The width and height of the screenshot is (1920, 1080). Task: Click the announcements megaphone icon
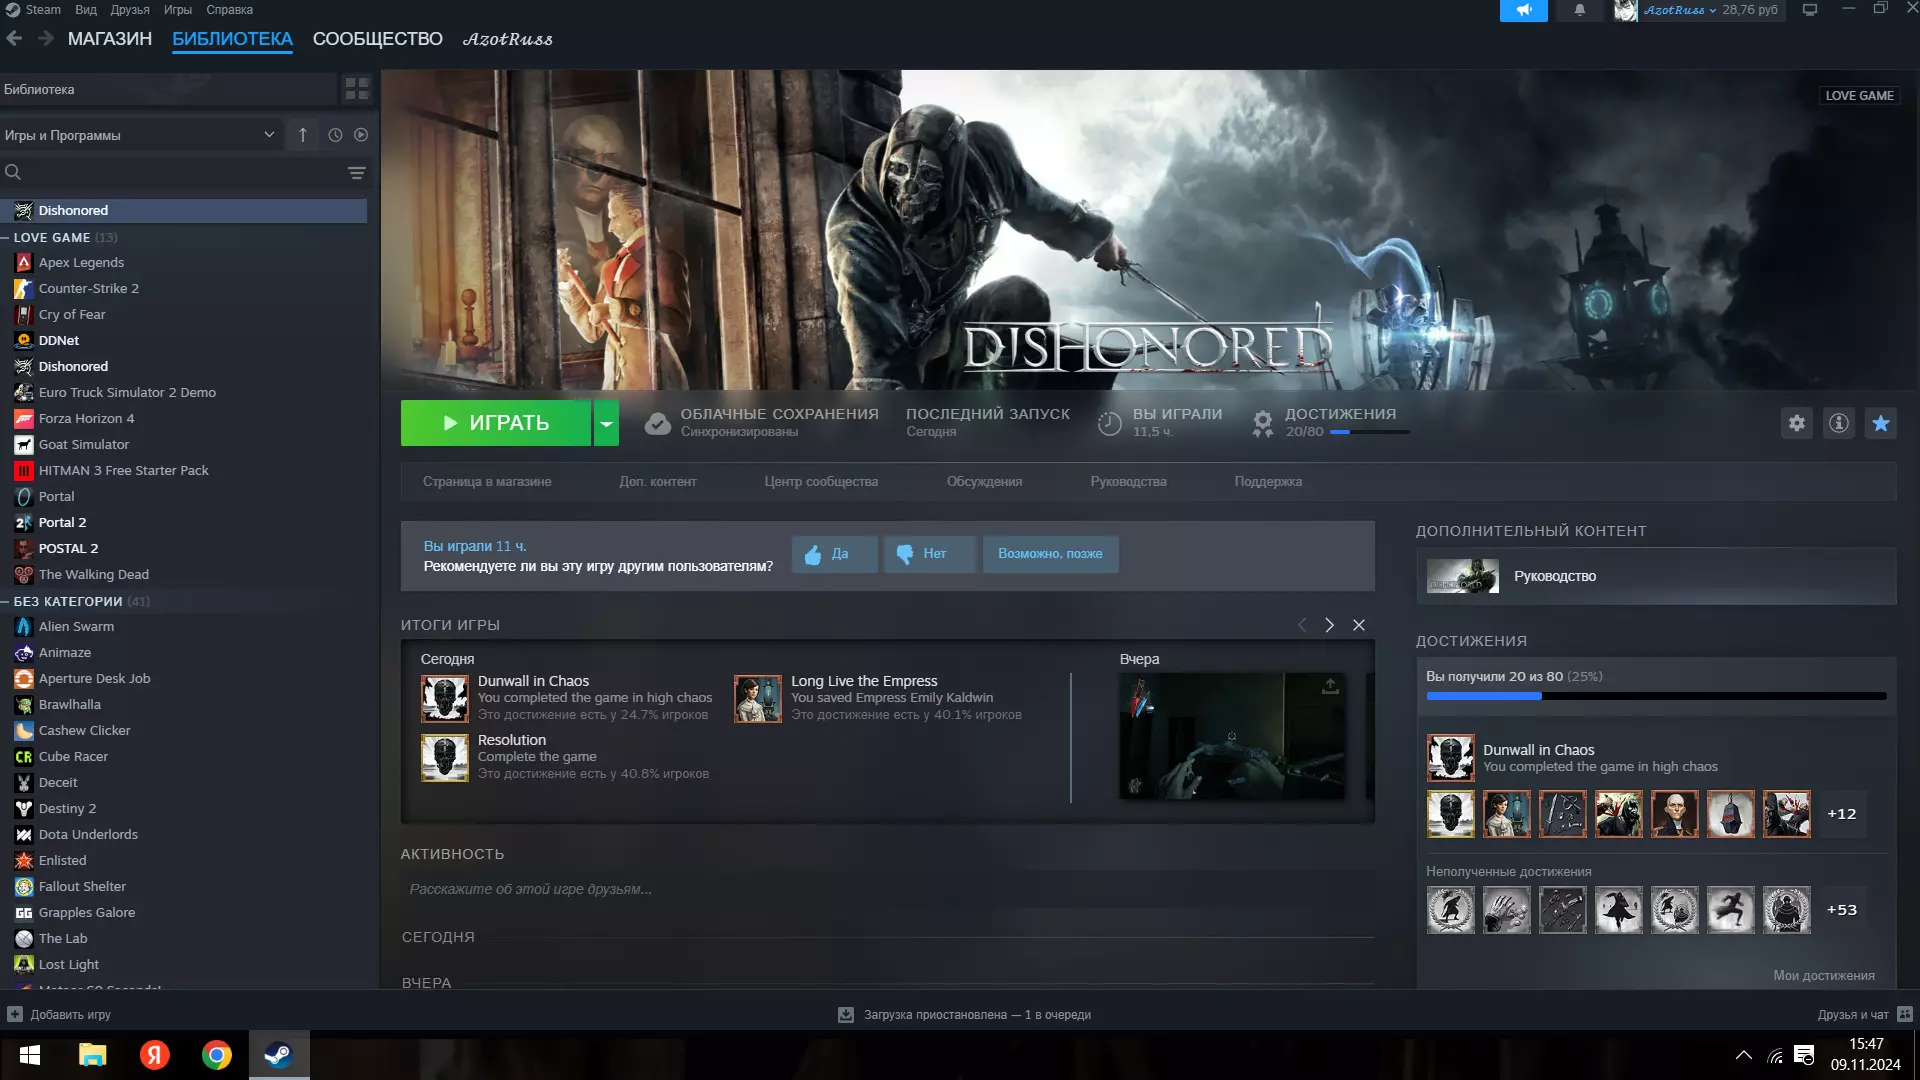(x=1523, y=10)
